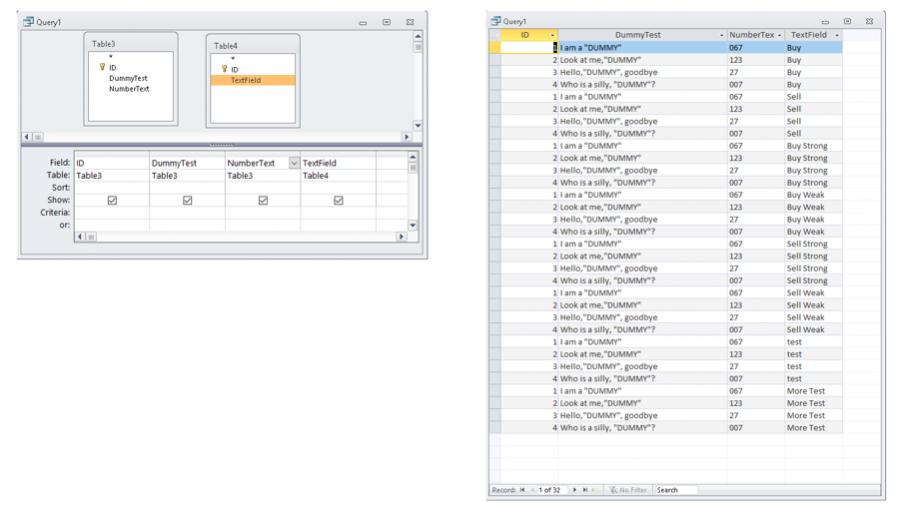This screenshot has height=522, width=913.
Task: Click Buy Weak cell in the 067 row
Action: (x=813, y=195)
